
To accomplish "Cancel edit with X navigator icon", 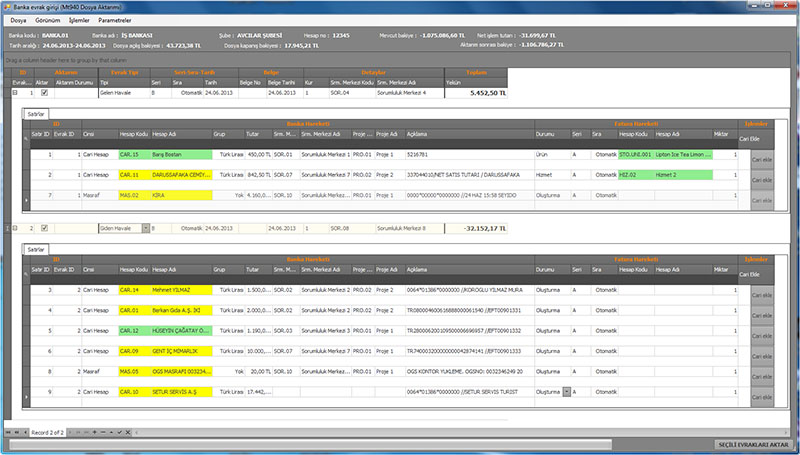I will (x=128, y=433).
